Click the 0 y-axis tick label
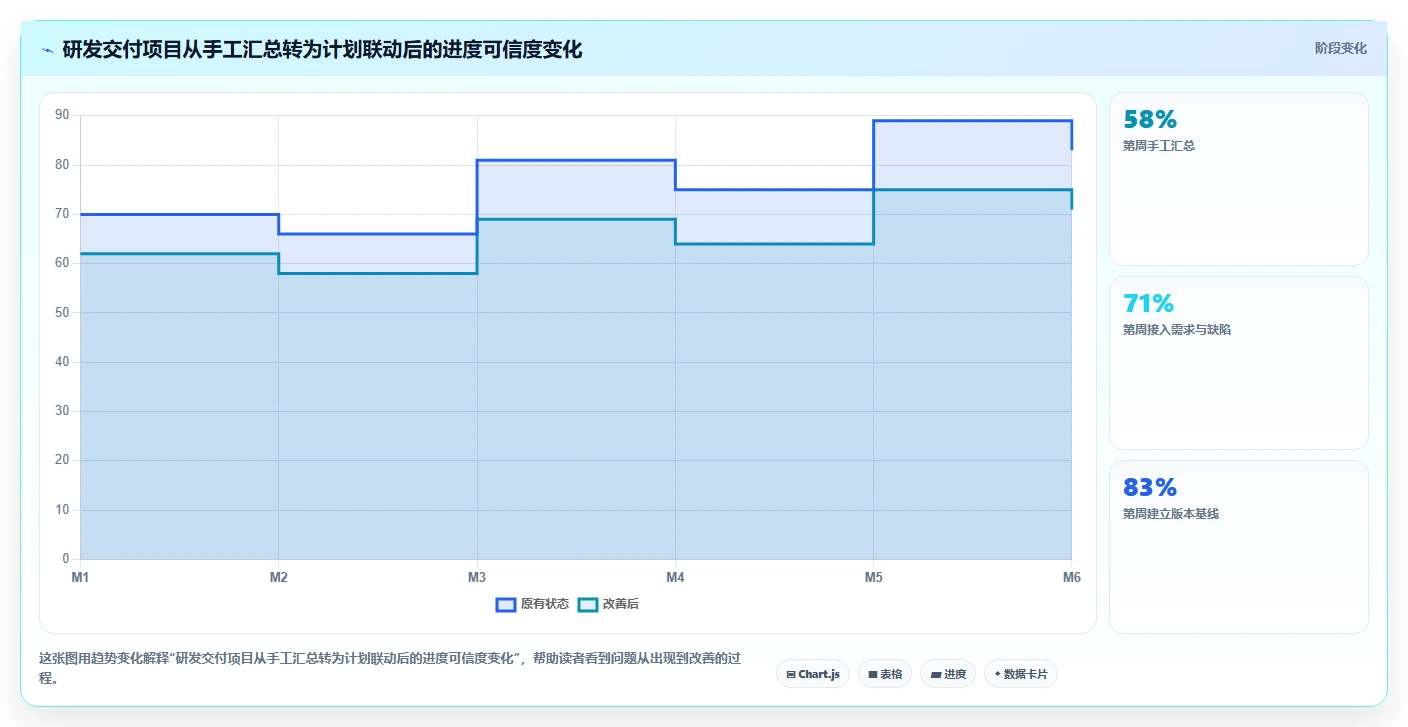Screen dimensions: 1408x727 [66, 559]
